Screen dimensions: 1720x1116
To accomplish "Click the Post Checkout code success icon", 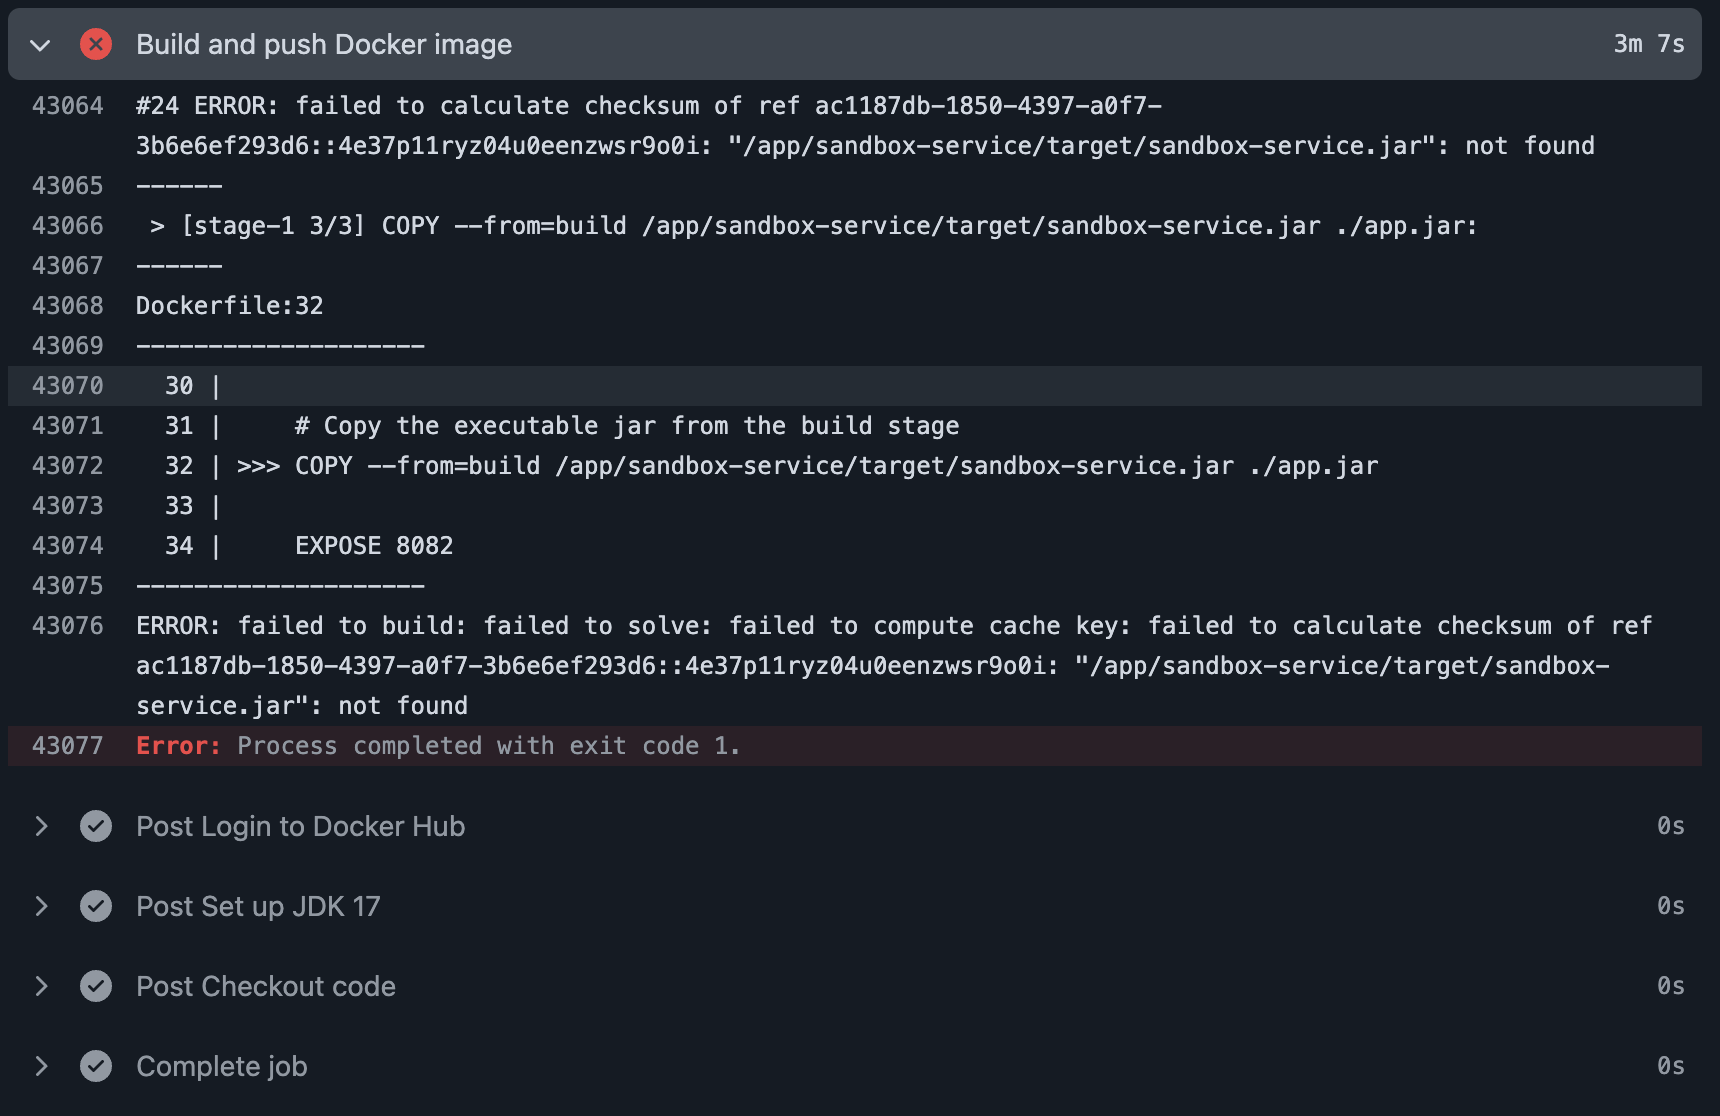I will click(96, 986).
